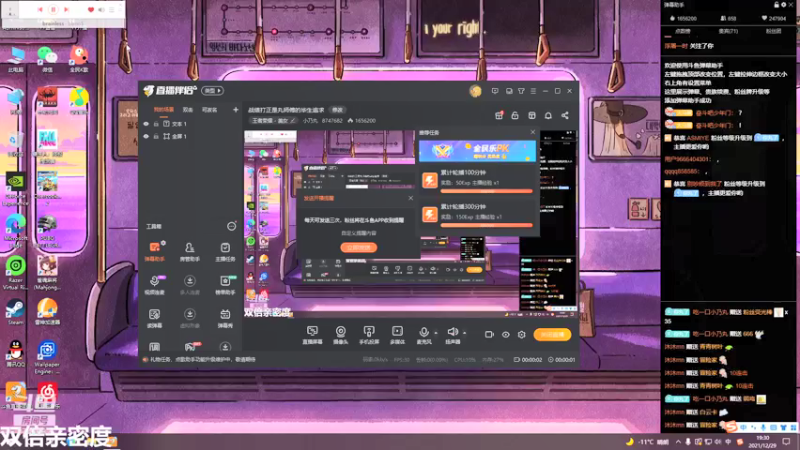
Task: Switch to the 我的场景 tab
Action: (164, 110)
